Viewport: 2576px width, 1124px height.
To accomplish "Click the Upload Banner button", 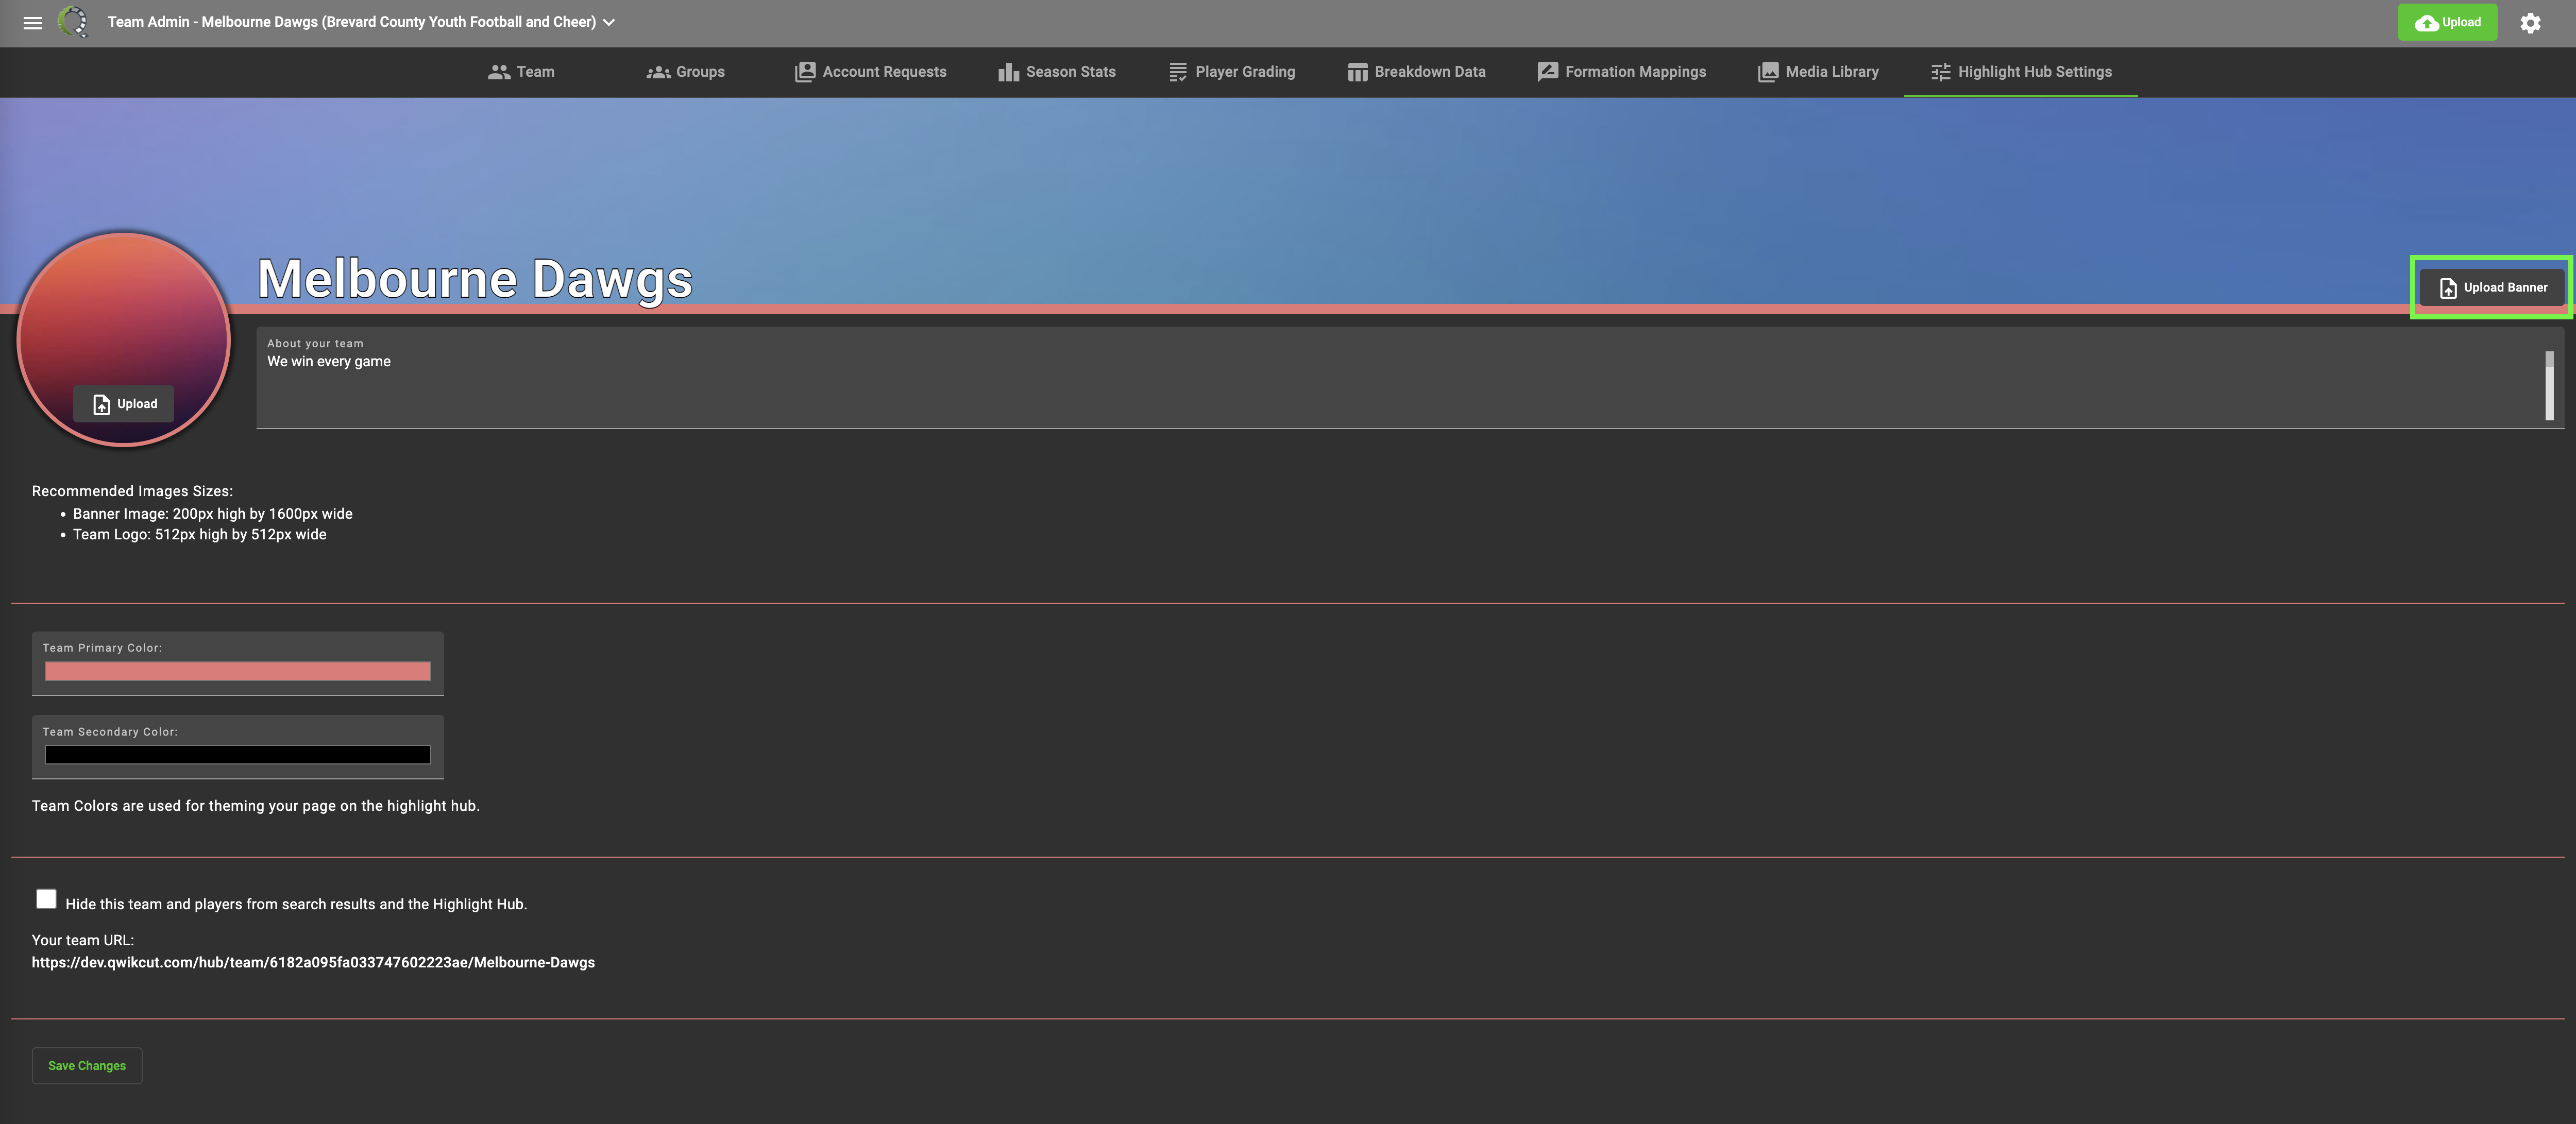I will point(2492,288).
